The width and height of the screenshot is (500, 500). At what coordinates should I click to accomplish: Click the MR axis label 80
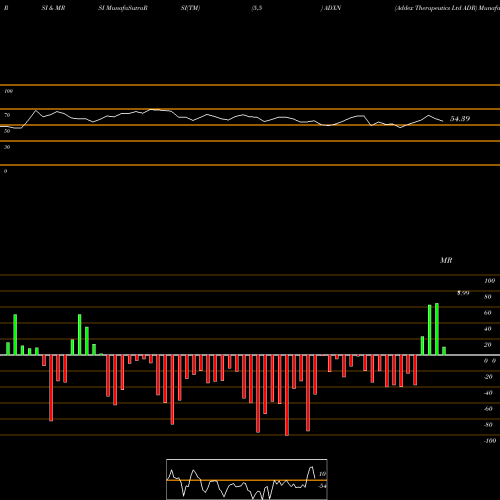tap(488, 297)
